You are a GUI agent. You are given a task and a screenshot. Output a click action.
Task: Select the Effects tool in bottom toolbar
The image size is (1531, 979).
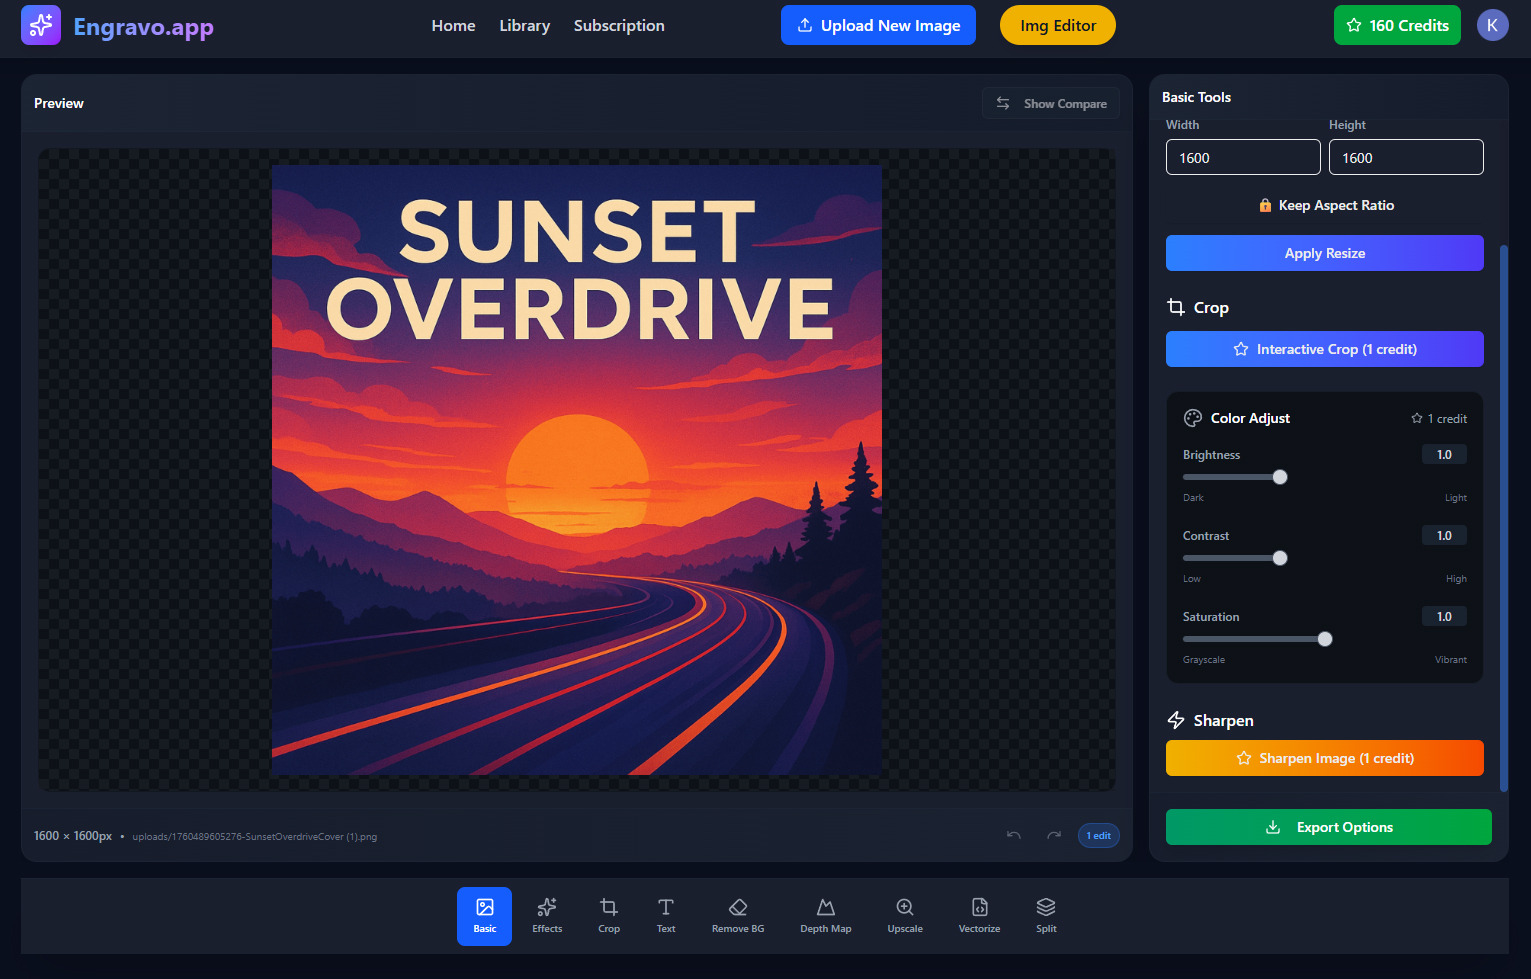547,915
